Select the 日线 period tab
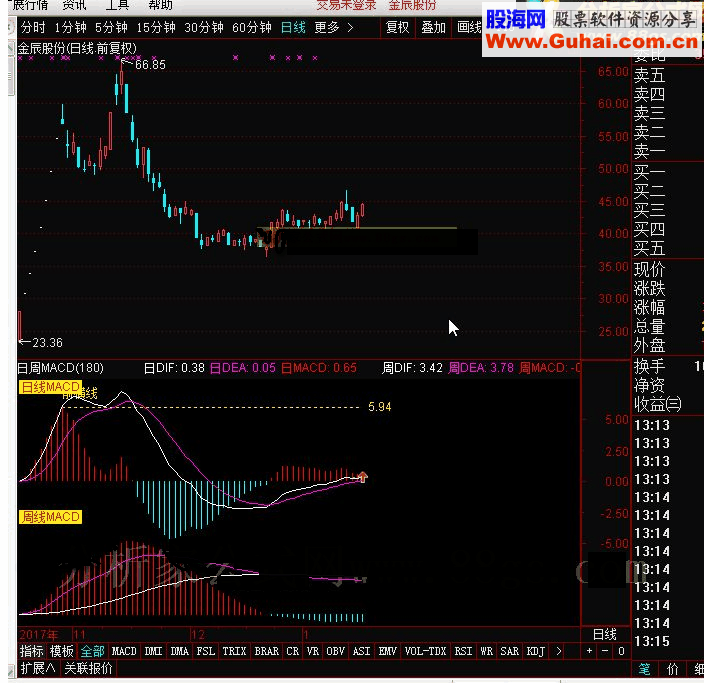Screen dimensions: 704x683 (293, 27)
